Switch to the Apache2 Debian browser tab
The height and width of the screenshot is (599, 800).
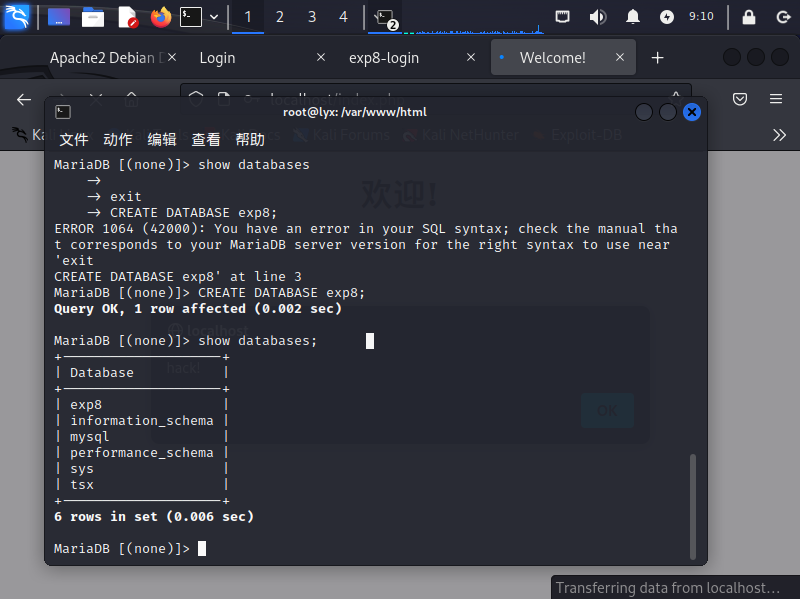click(105, 58)
